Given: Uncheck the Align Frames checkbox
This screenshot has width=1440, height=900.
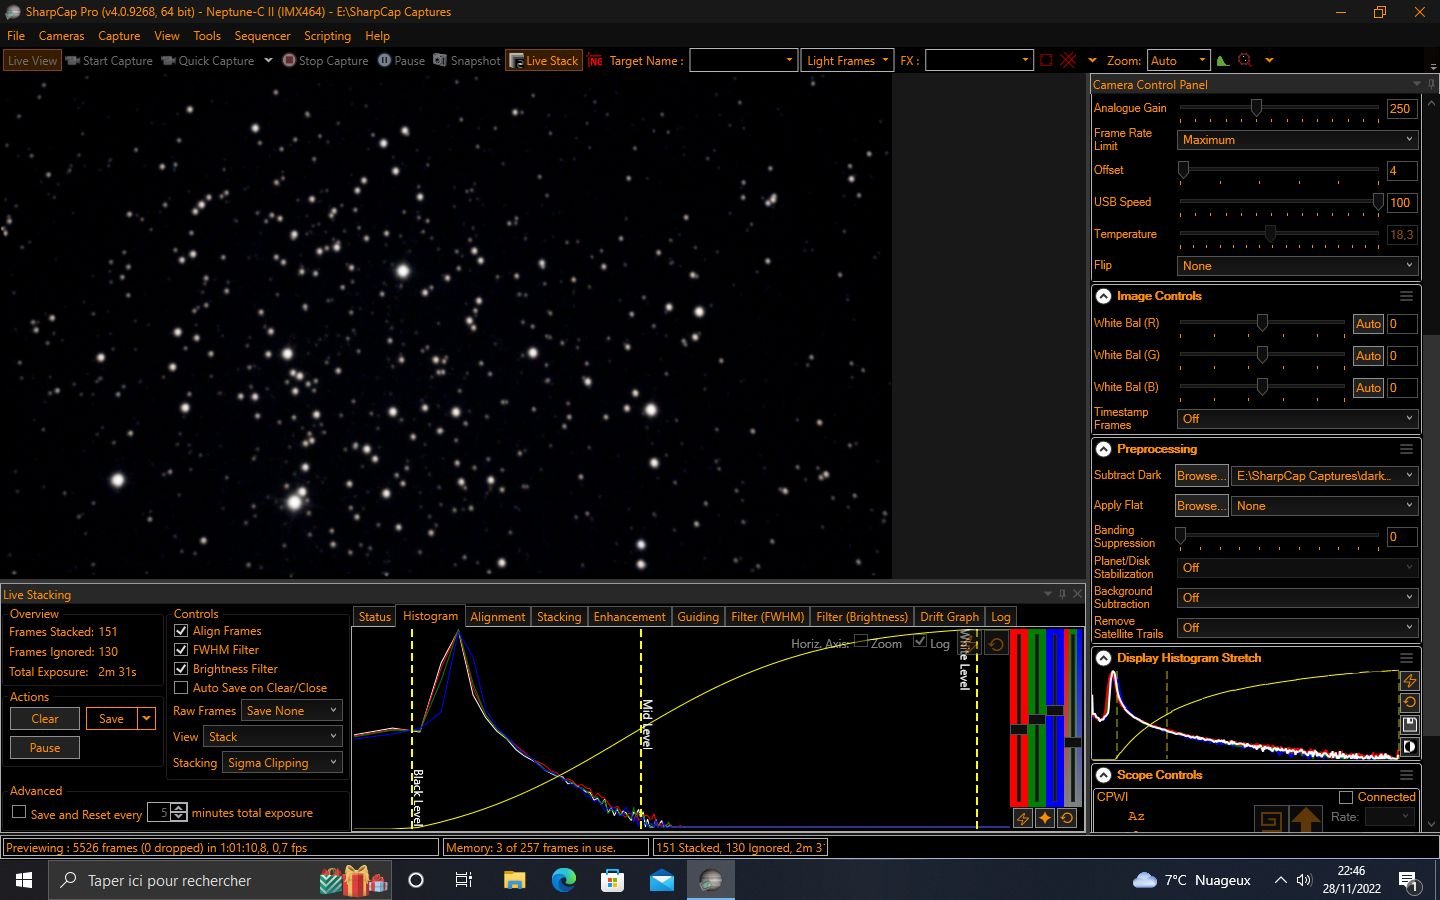Looking at the screenshot, I should coord(181,631).
